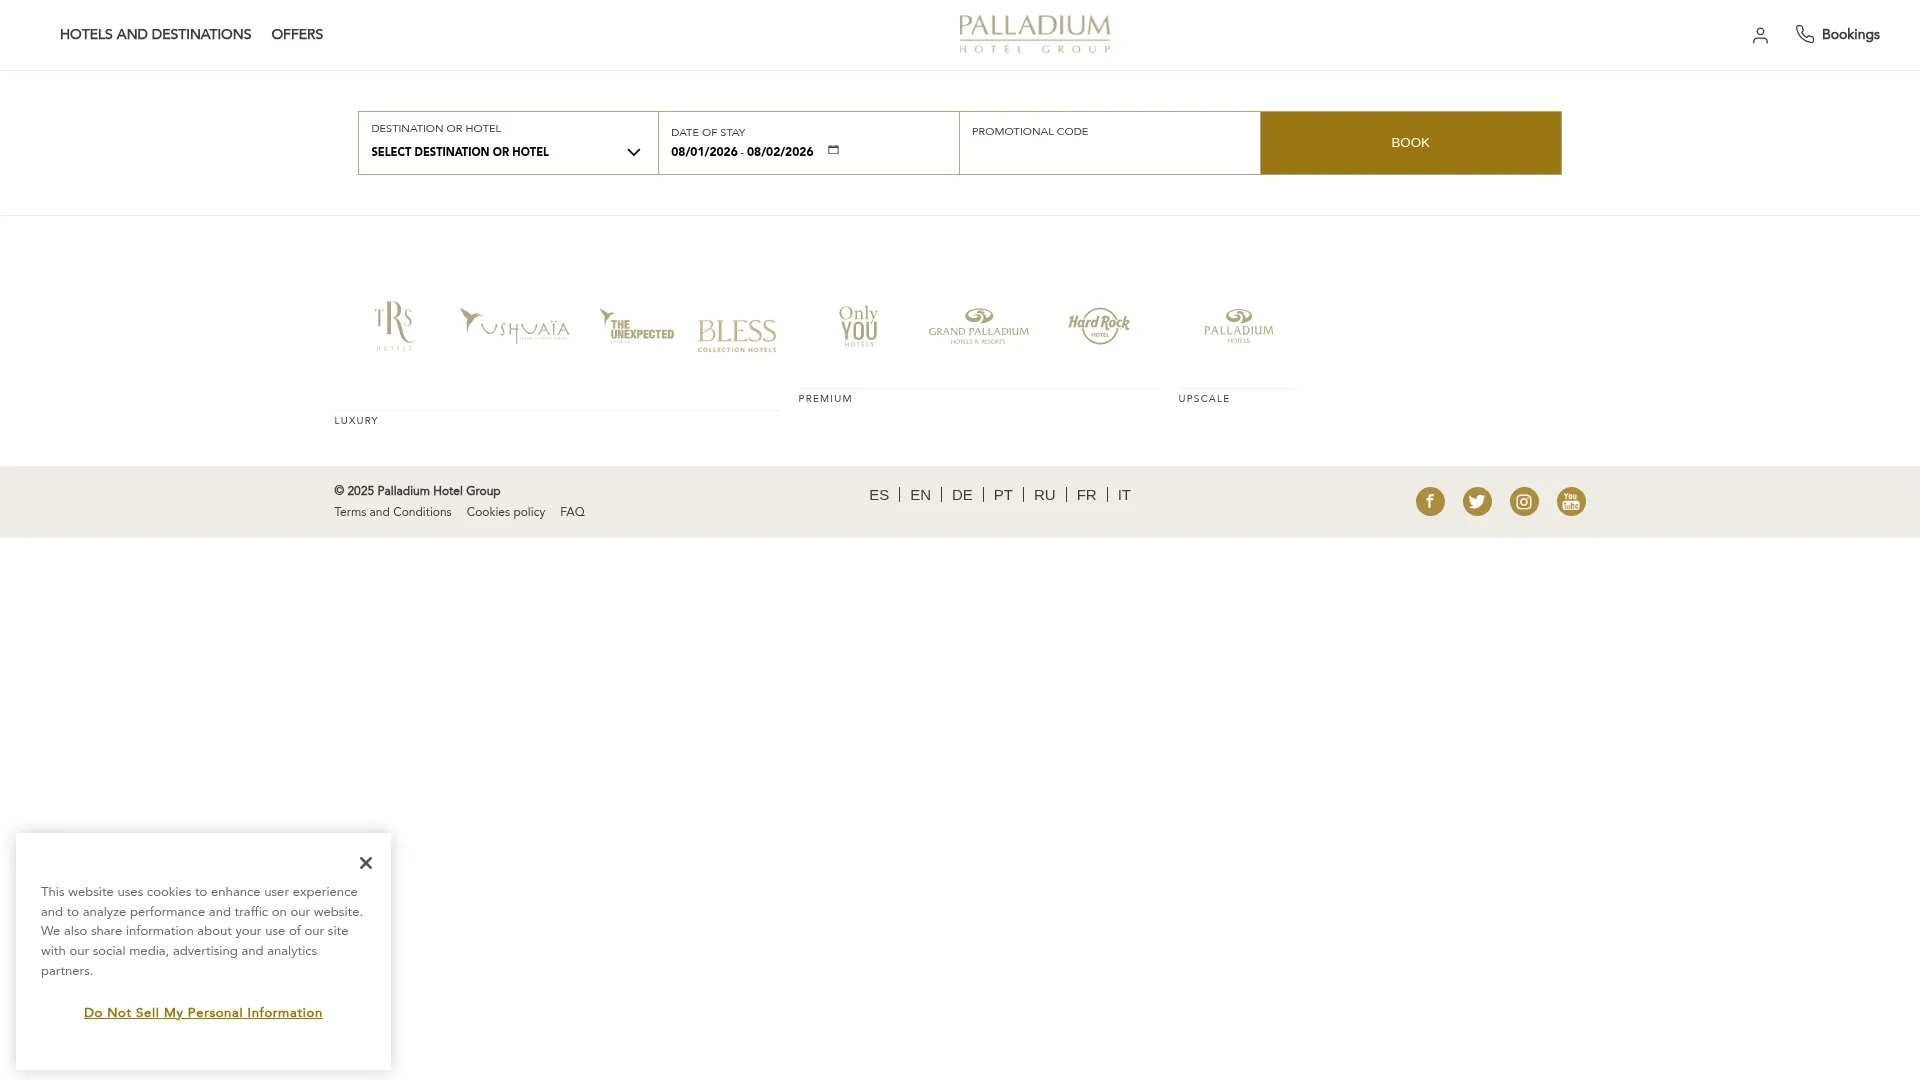Open the Offers menu item

click(297, 34)
